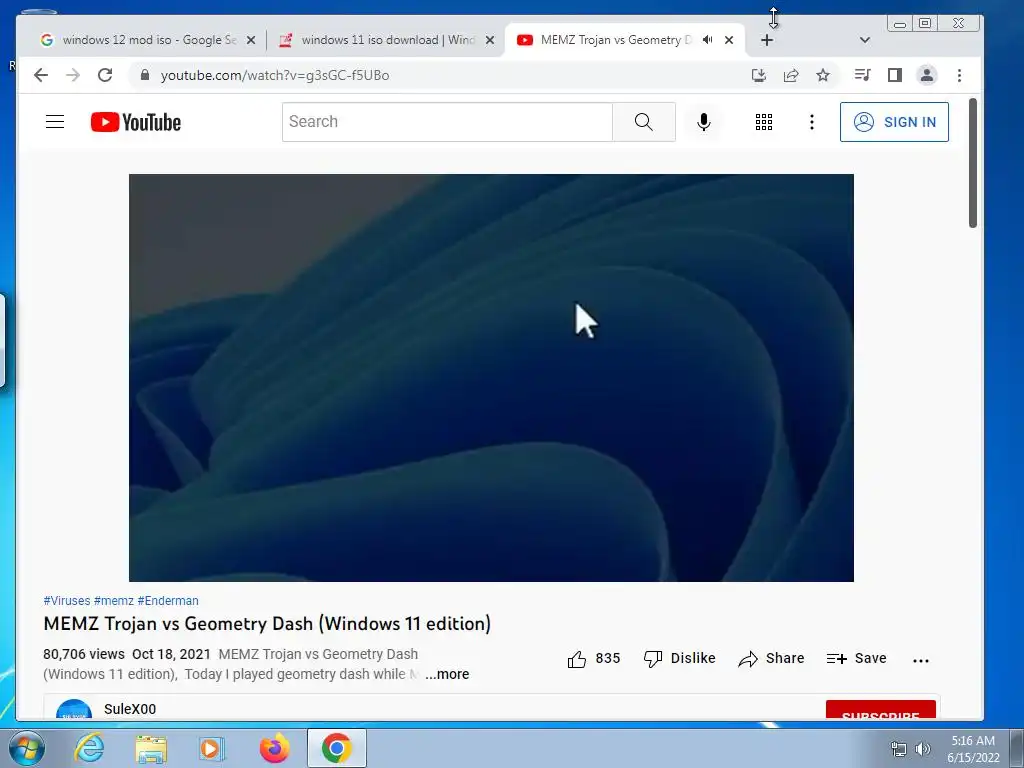Share this page via address bar icon
Image resolution: width=1024 pixels, height=768 pixels.
[791, 75]
